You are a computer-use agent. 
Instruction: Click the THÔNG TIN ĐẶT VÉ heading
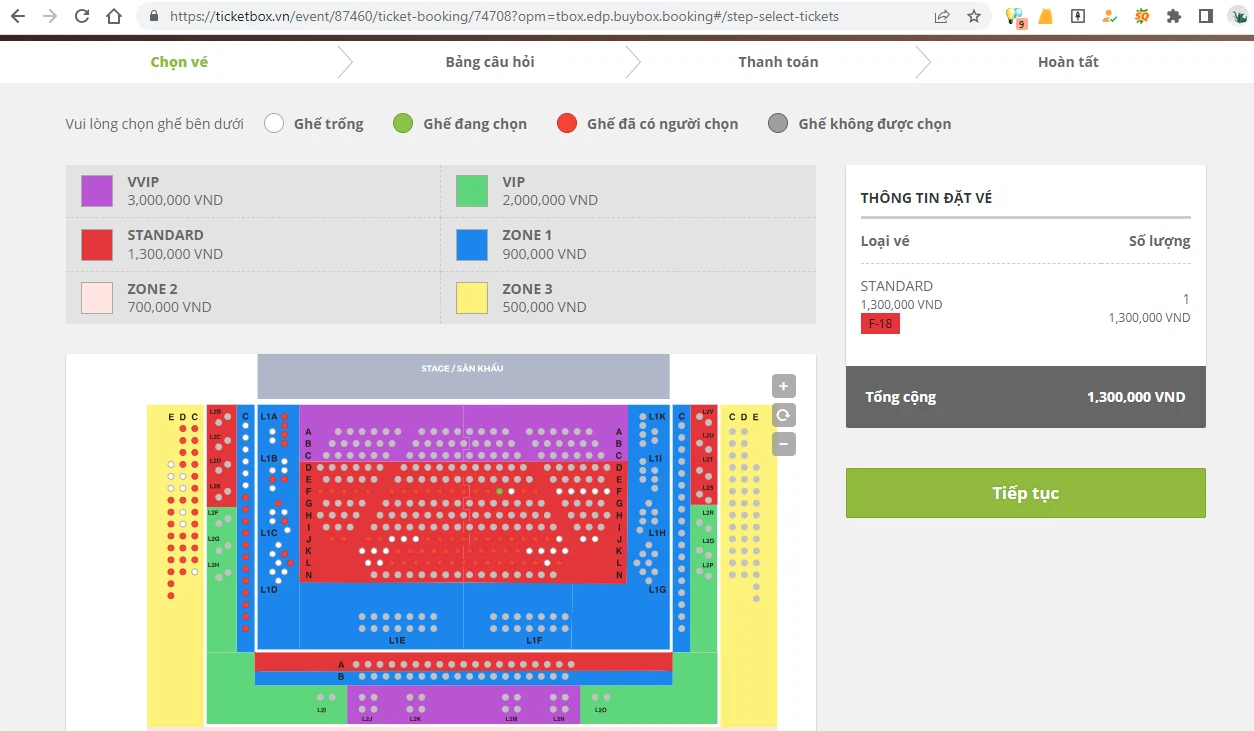926,198
